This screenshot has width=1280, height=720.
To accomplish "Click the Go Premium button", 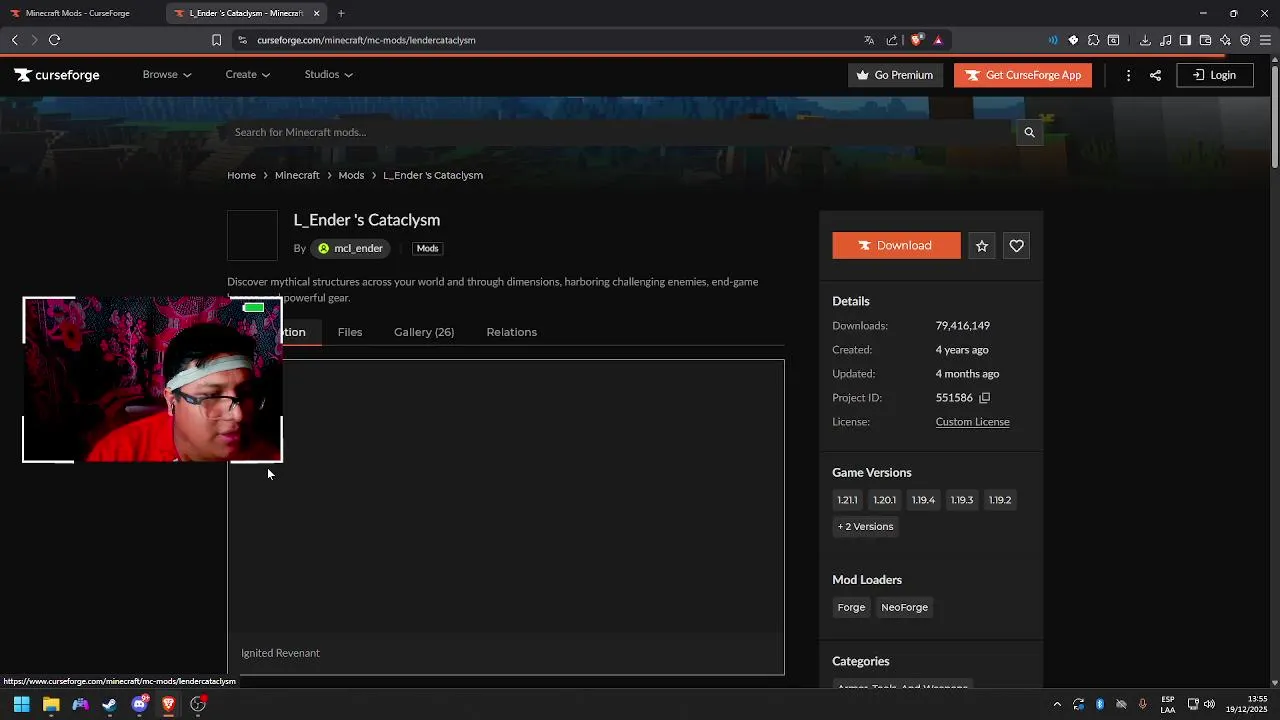I will click(895, 75).
